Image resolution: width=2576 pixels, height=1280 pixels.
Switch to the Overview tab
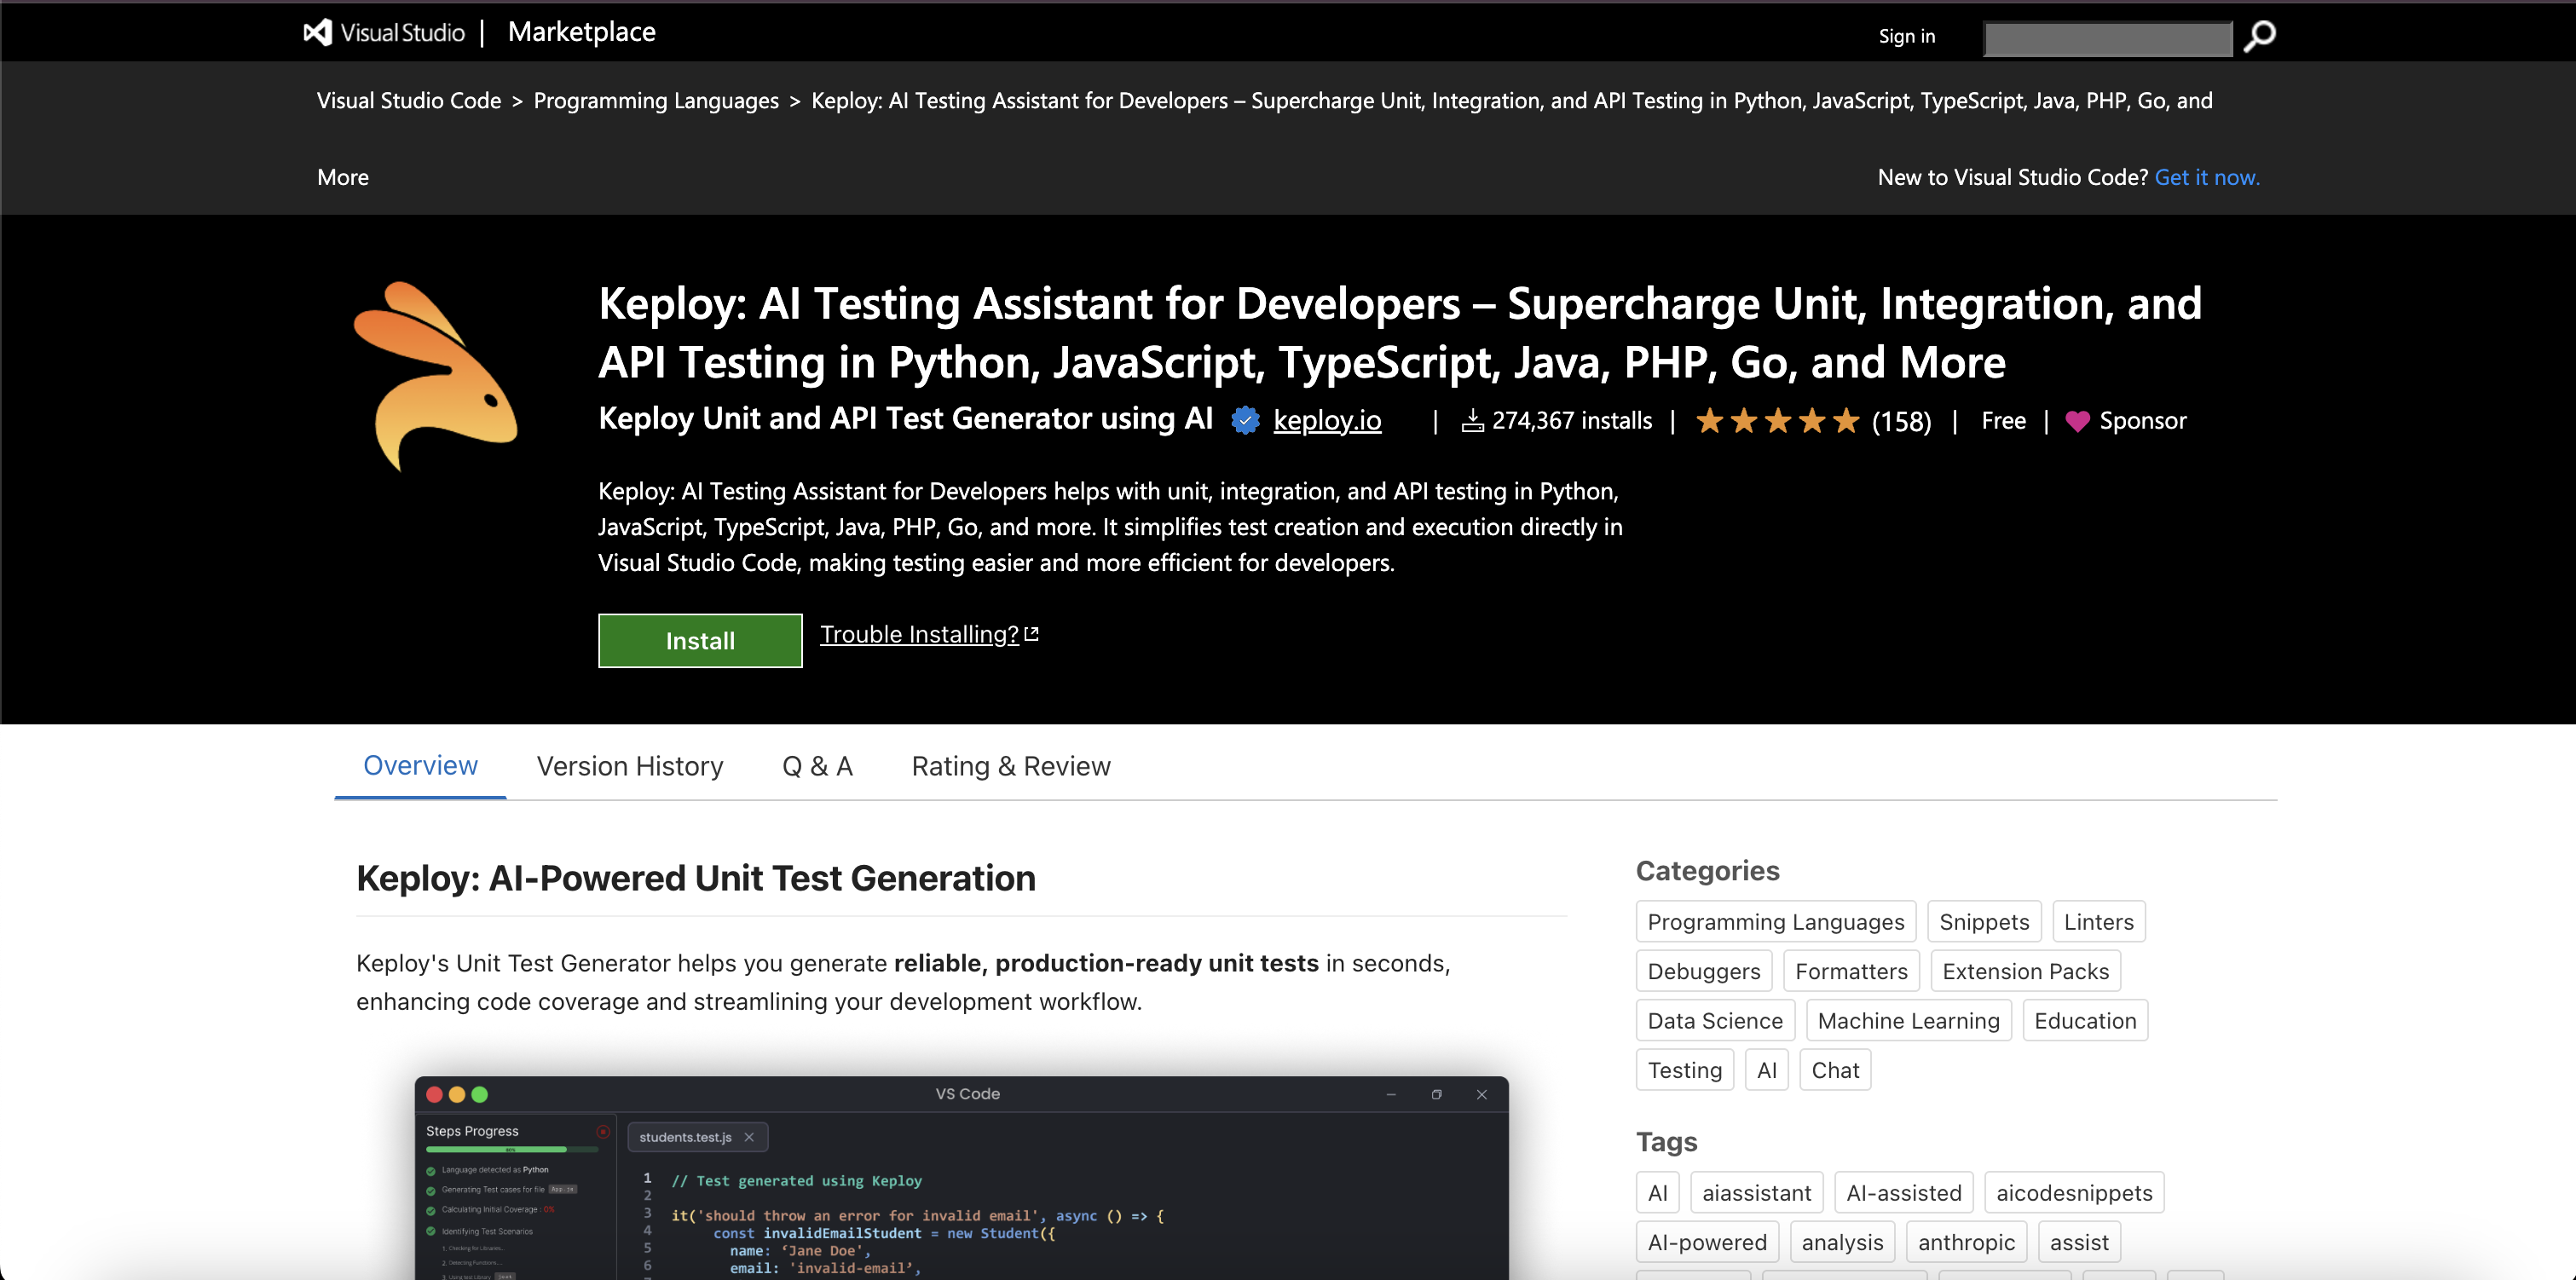420,766
